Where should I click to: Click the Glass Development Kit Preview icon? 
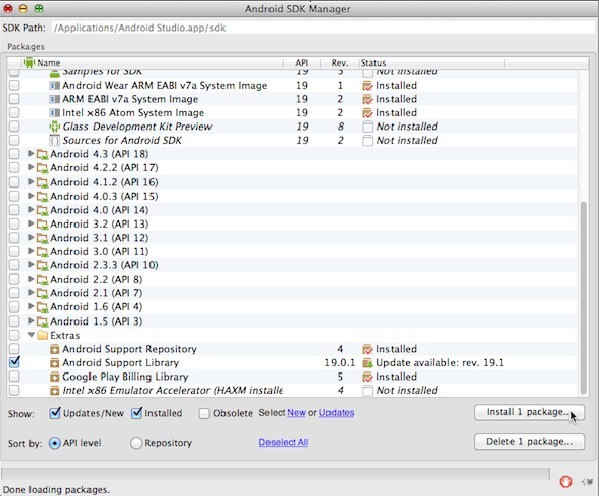coord(55,126)
